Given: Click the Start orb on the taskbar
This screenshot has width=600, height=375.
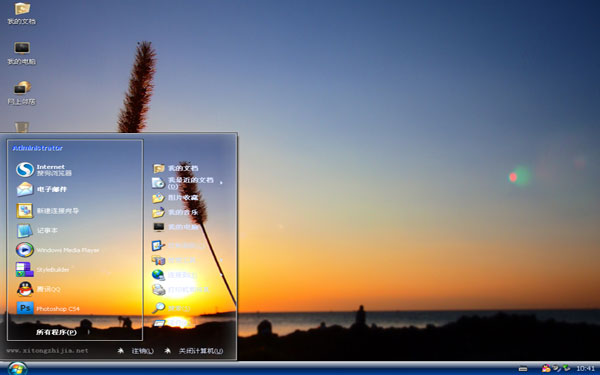Looking at the screenshot, I should 17,368.
